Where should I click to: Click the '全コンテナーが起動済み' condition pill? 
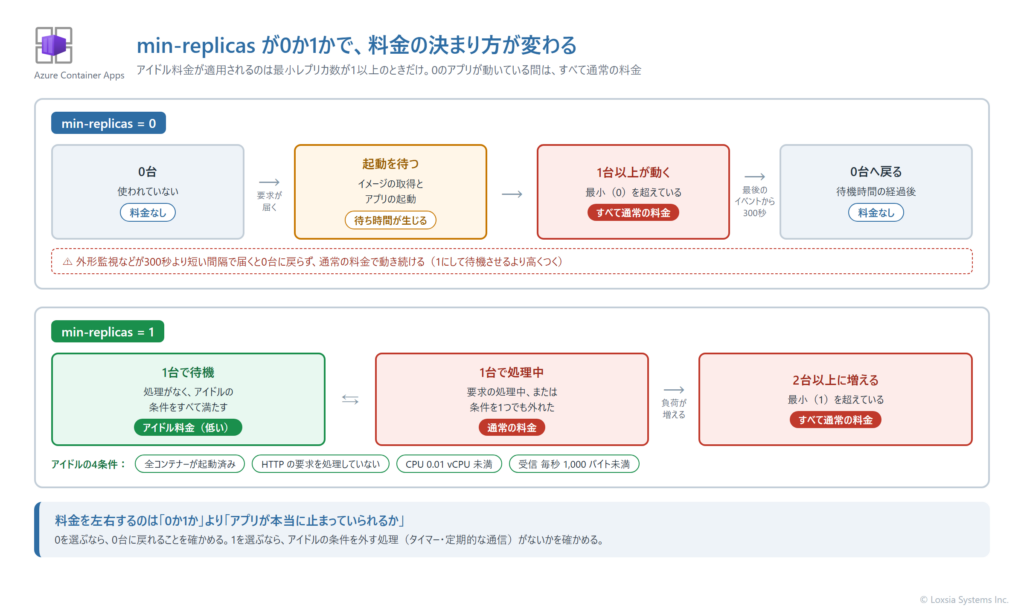pos(190,464)
